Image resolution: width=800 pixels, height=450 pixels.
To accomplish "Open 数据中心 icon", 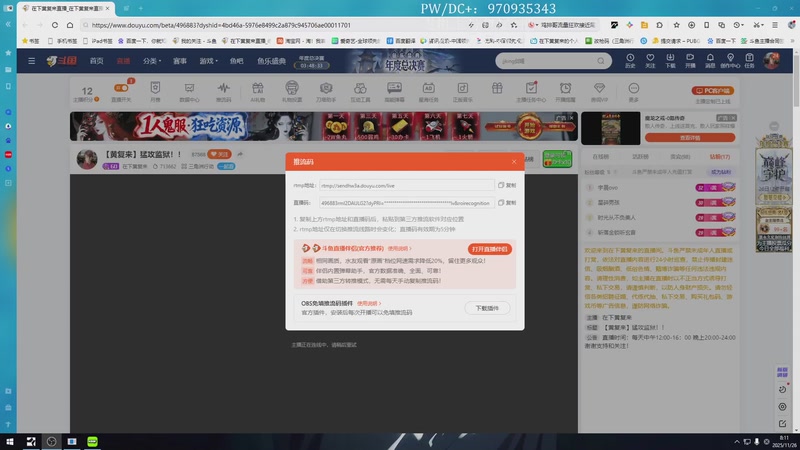I will coord(189,91).
